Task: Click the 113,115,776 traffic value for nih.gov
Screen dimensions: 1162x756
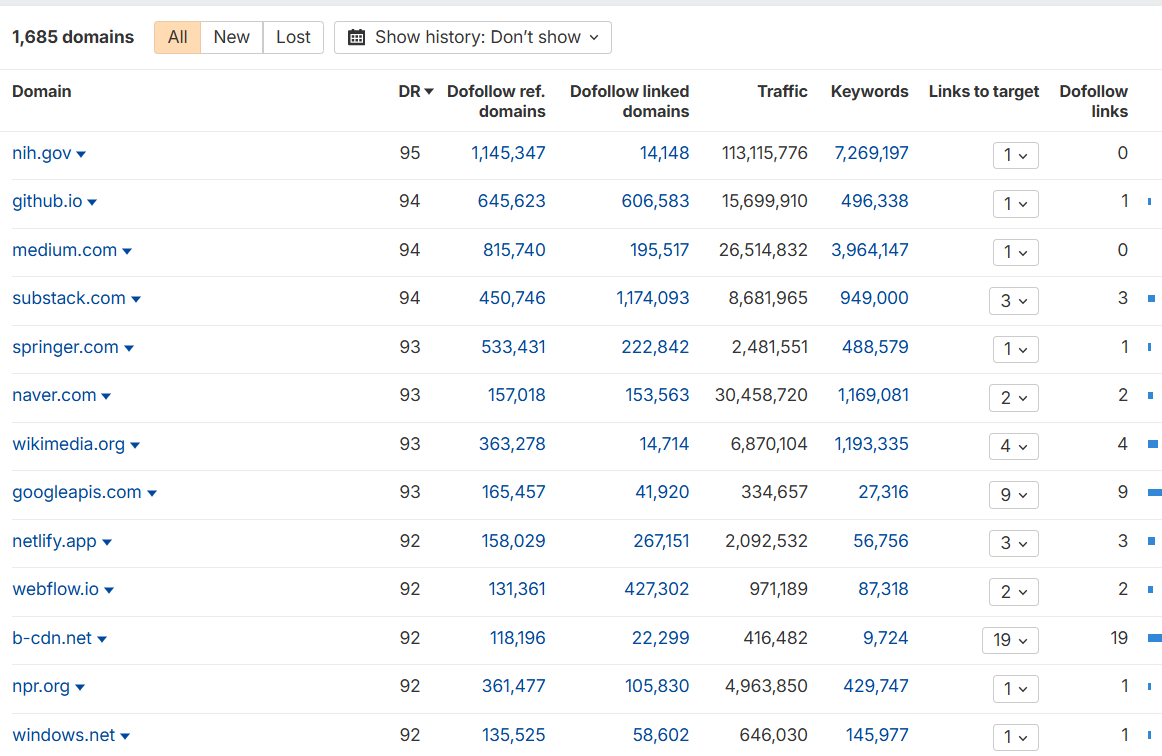Action: tap(765, 153)
